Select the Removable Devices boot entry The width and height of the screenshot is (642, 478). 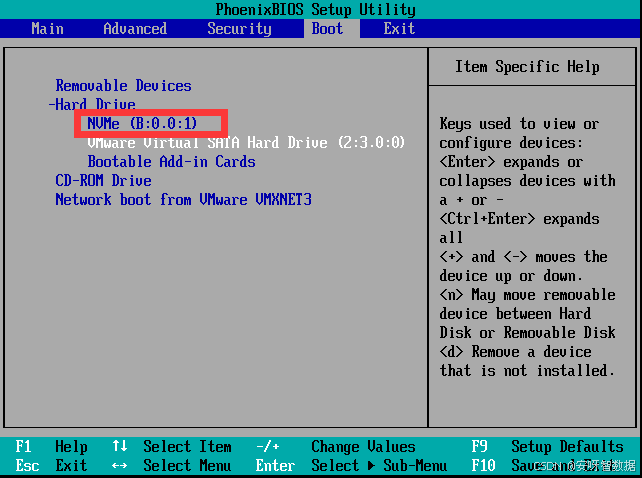[124, 86]
